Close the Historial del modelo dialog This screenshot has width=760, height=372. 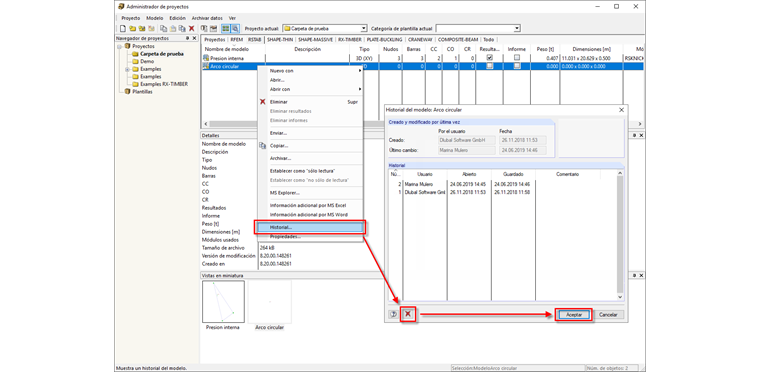(621, 110)
